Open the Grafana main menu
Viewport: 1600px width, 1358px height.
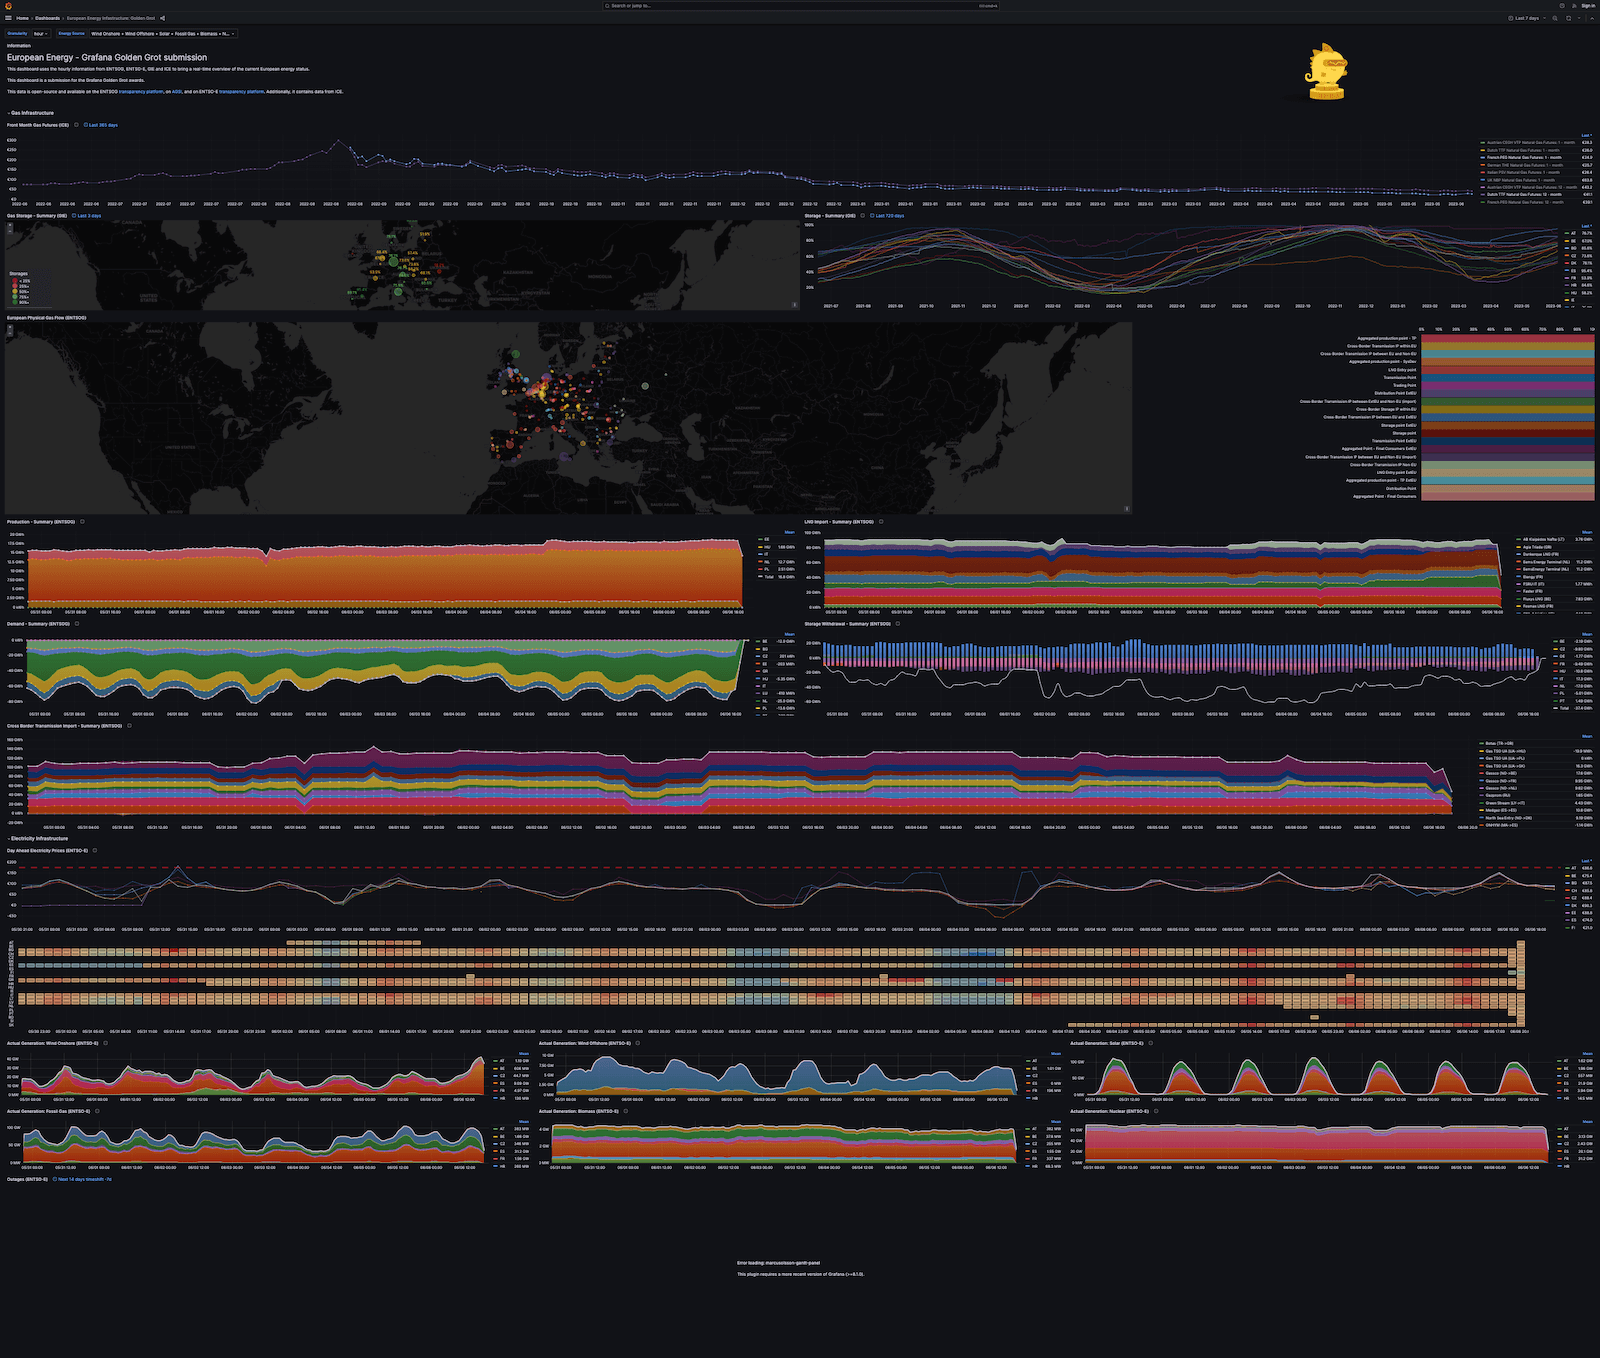click(x=8, y=18)
